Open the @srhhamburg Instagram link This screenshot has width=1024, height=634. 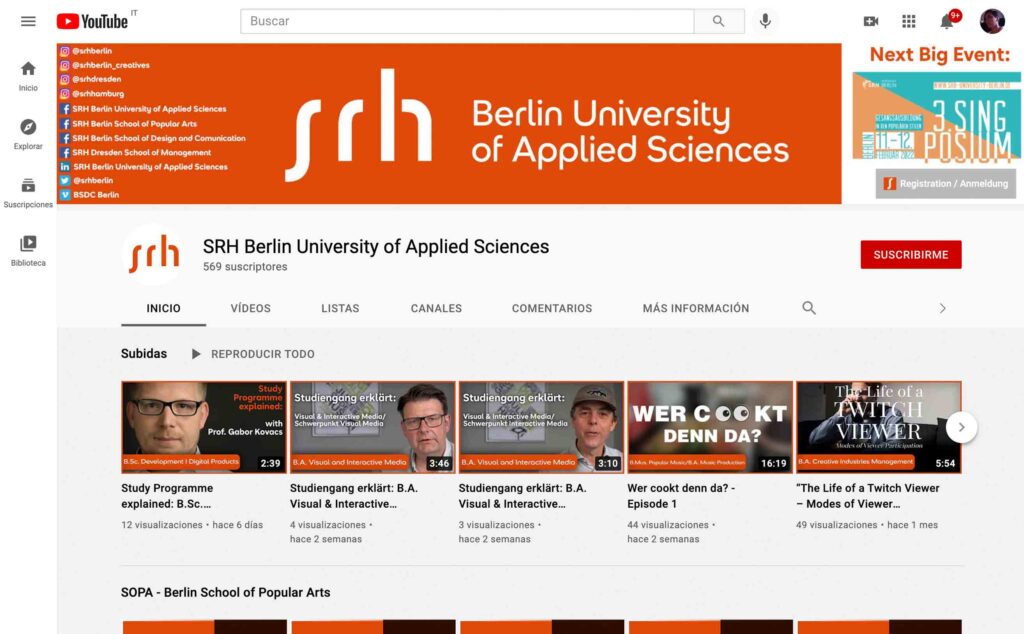[x=92, y=94]
